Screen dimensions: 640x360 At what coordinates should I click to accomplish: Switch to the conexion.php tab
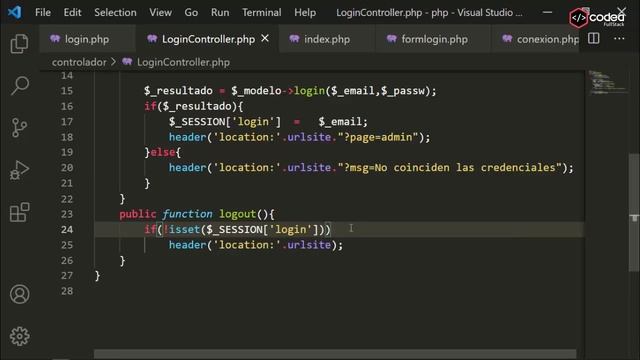[536, 39]
